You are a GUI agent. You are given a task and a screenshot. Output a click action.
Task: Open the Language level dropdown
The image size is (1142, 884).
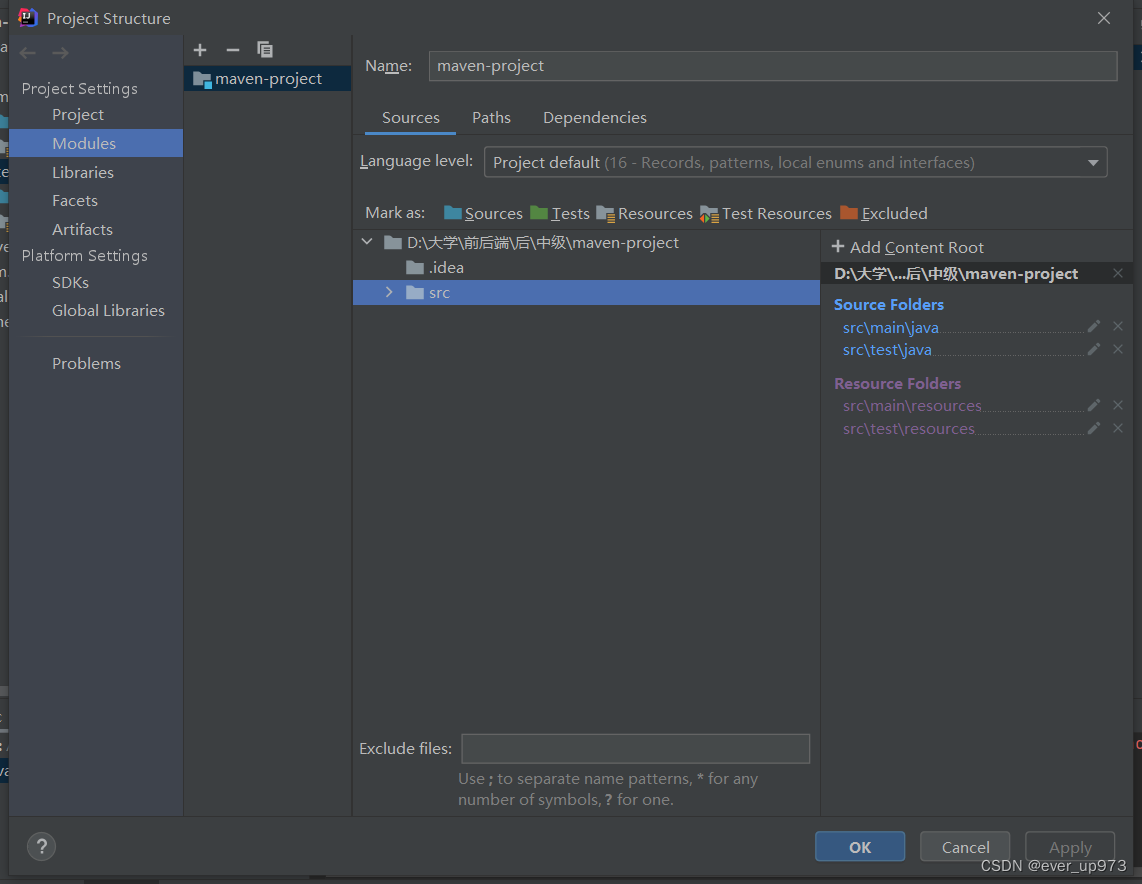pos(795,162)
